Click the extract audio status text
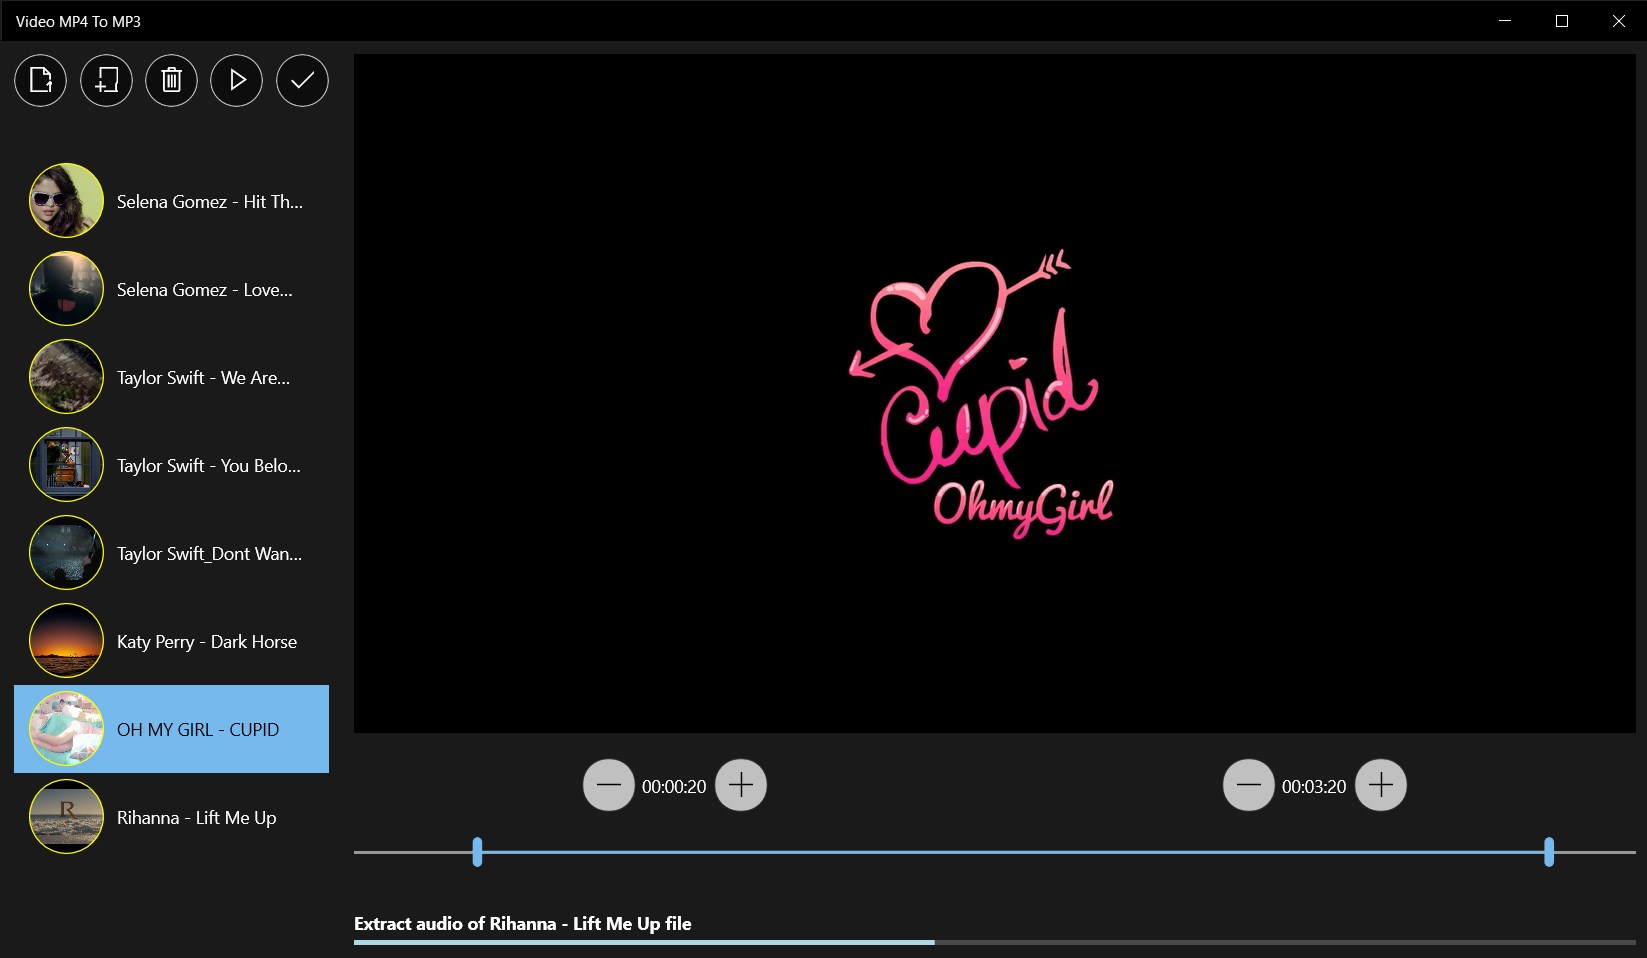Viewport: 1647px width, 958px height. pos(523,924)
